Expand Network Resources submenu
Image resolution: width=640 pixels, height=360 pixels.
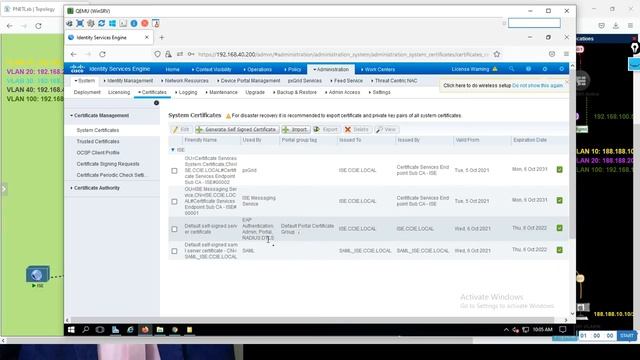(x=184, y=81)
